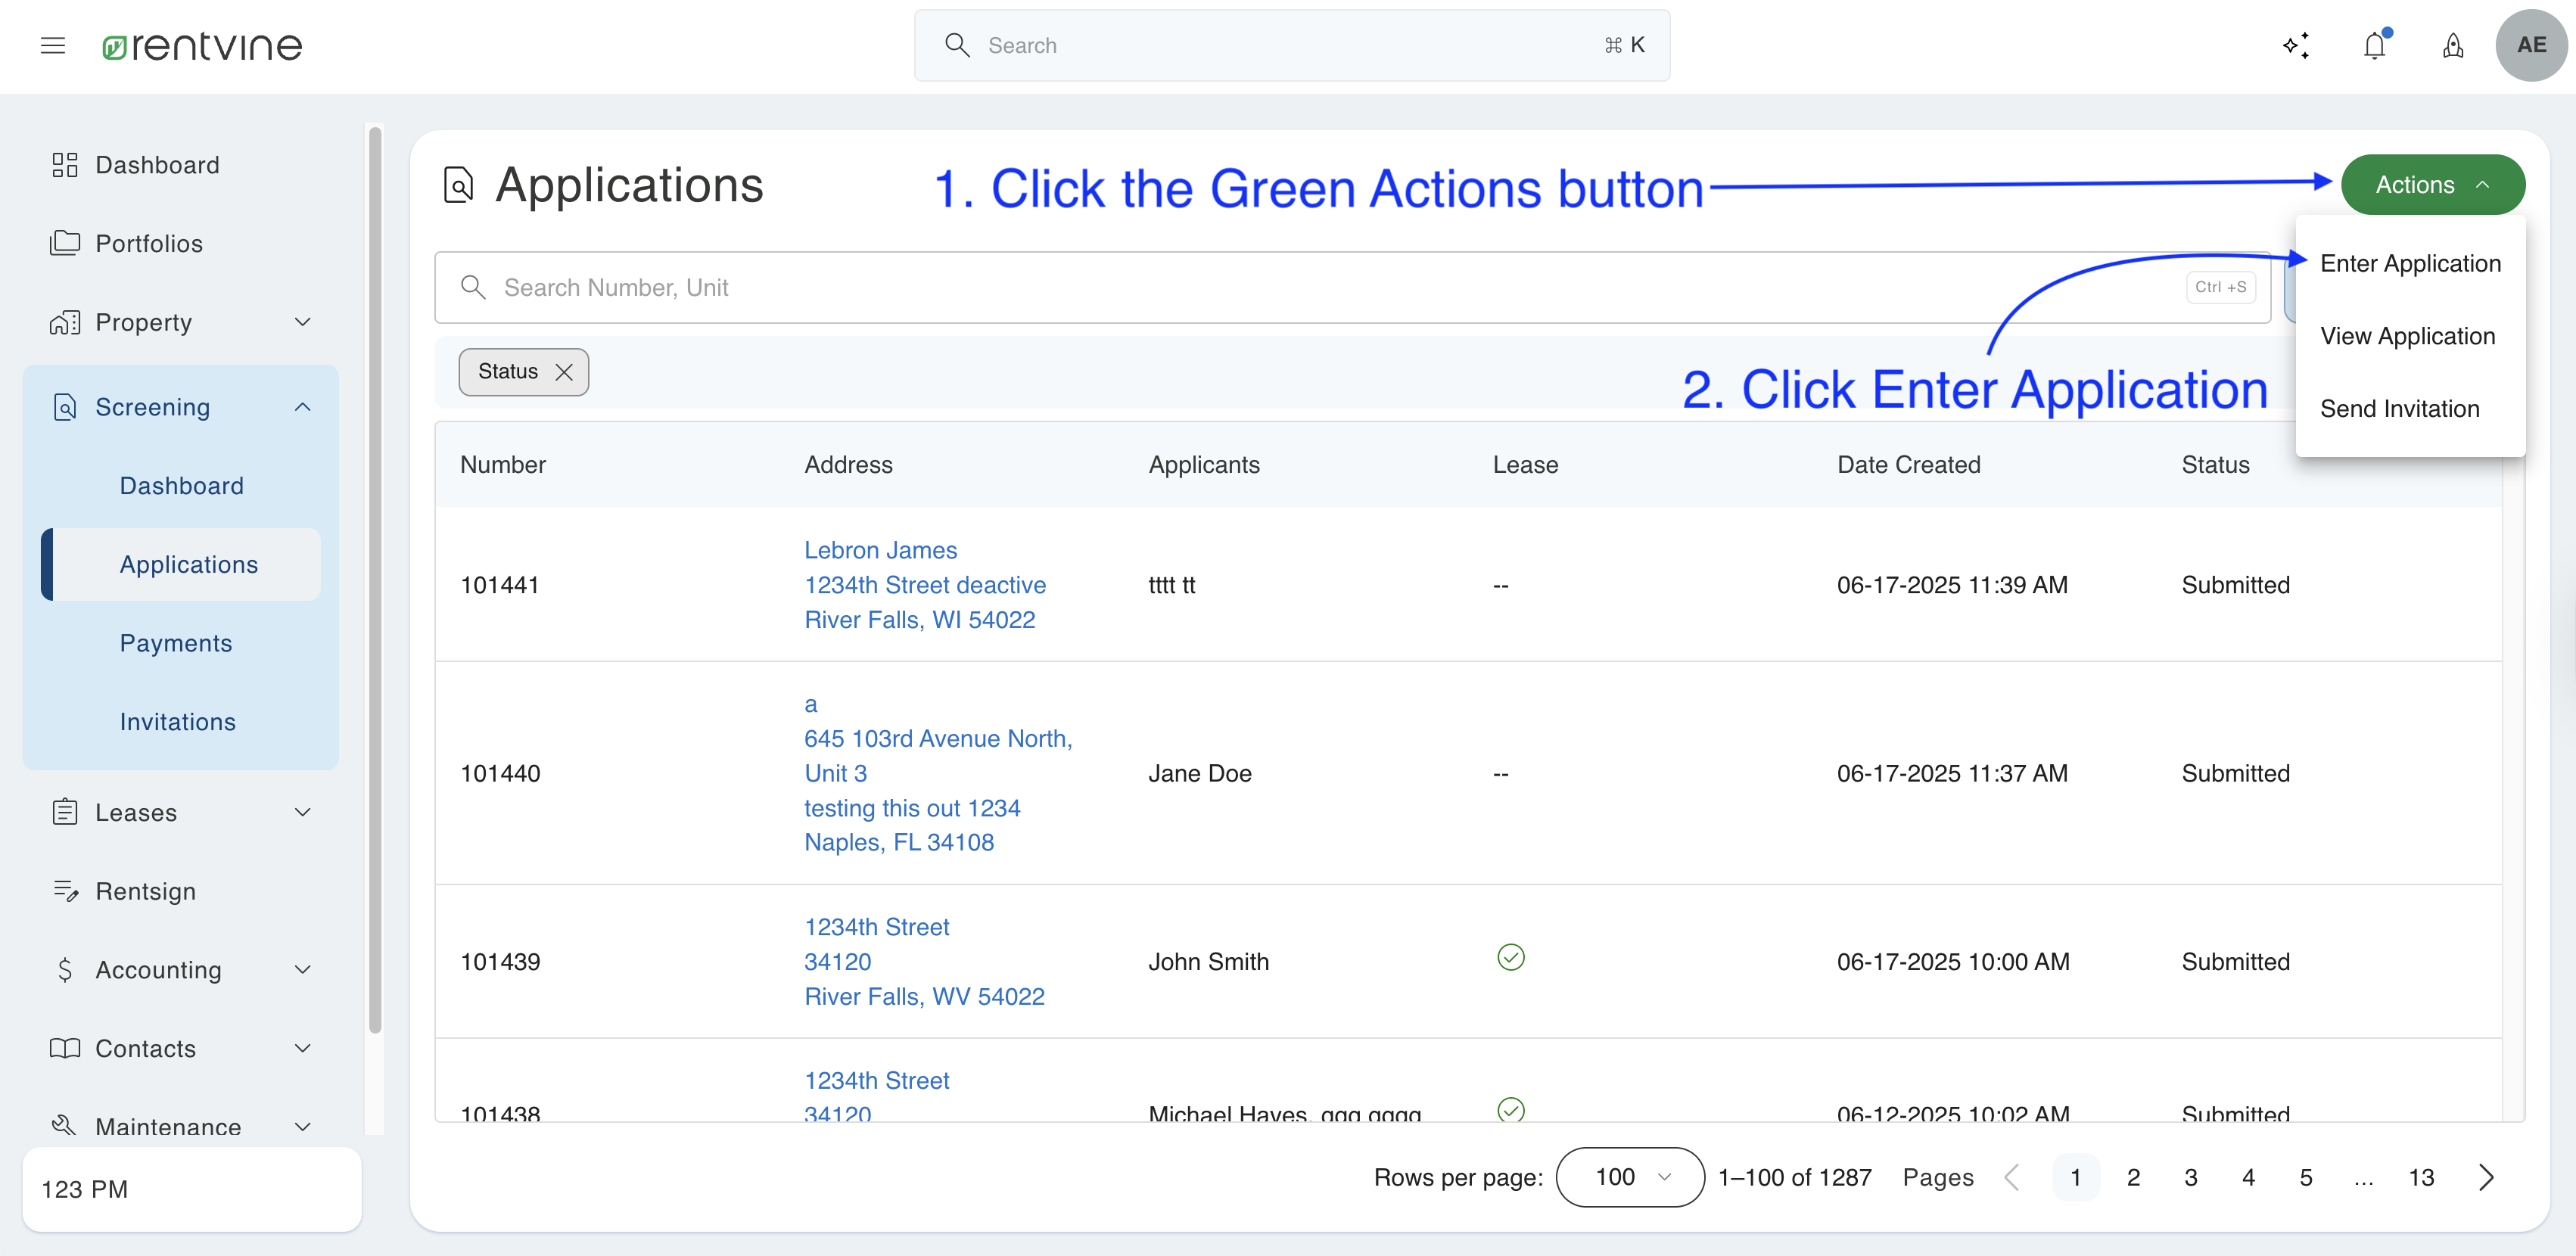
Task: Click application number 101441
Action: pos(499,585)
